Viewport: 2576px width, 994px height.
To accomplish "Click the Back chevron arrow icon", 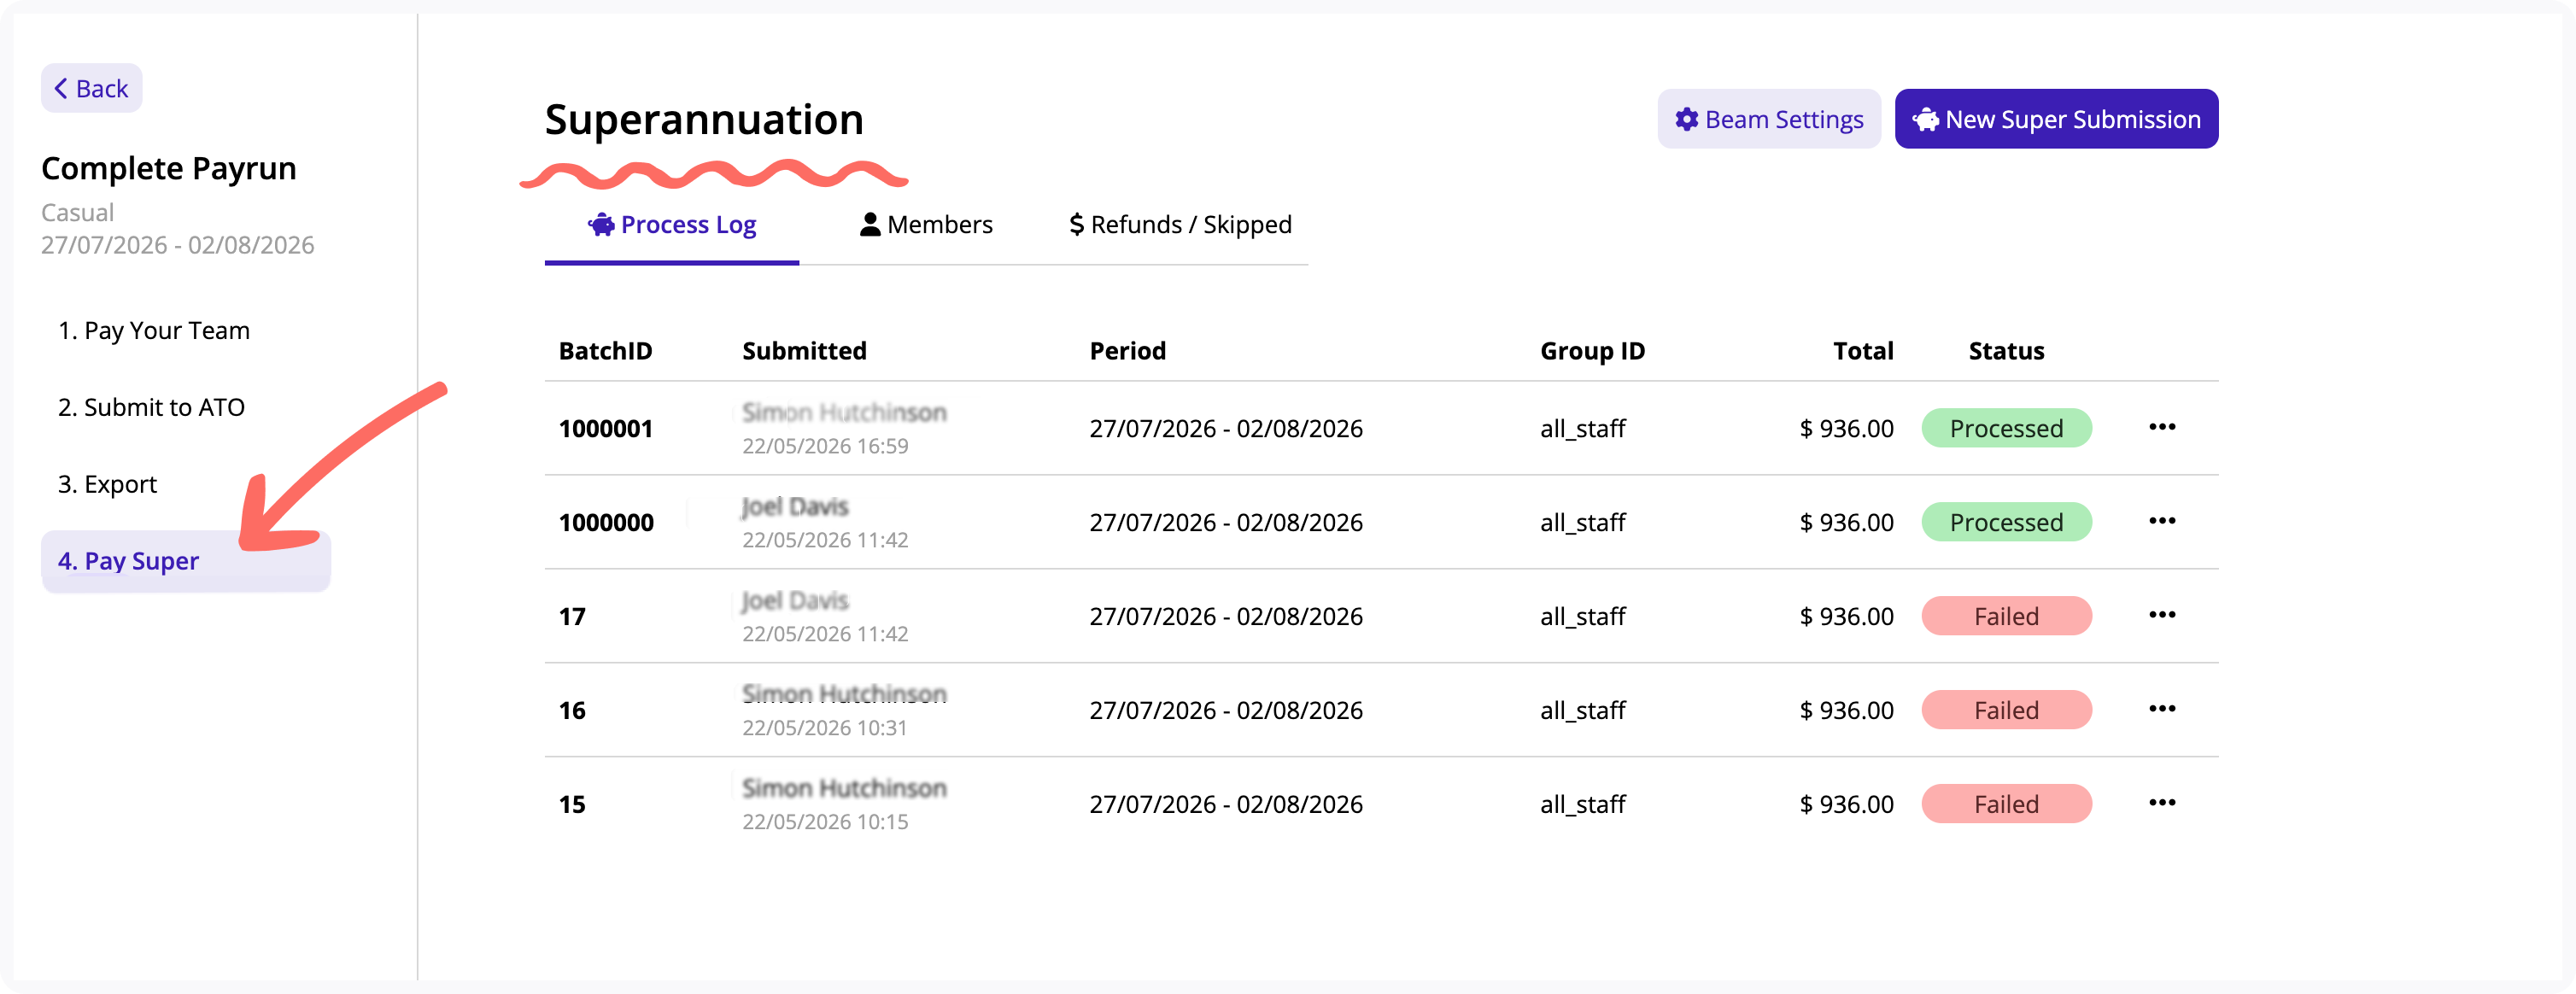I will click(x=61, y=89).
